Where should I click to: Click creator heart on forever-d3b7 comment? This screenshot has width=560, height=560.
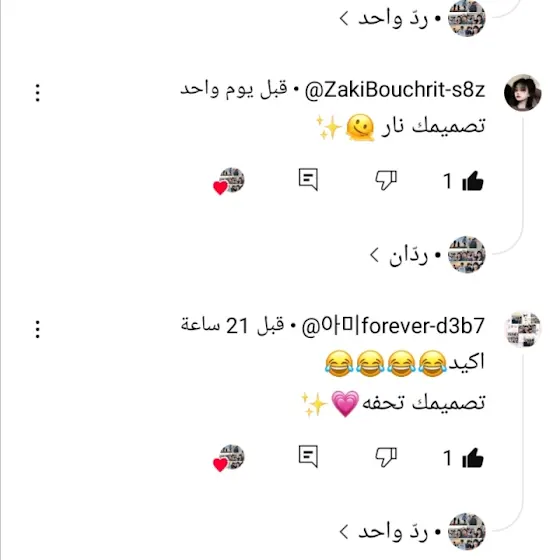(229, 458)
